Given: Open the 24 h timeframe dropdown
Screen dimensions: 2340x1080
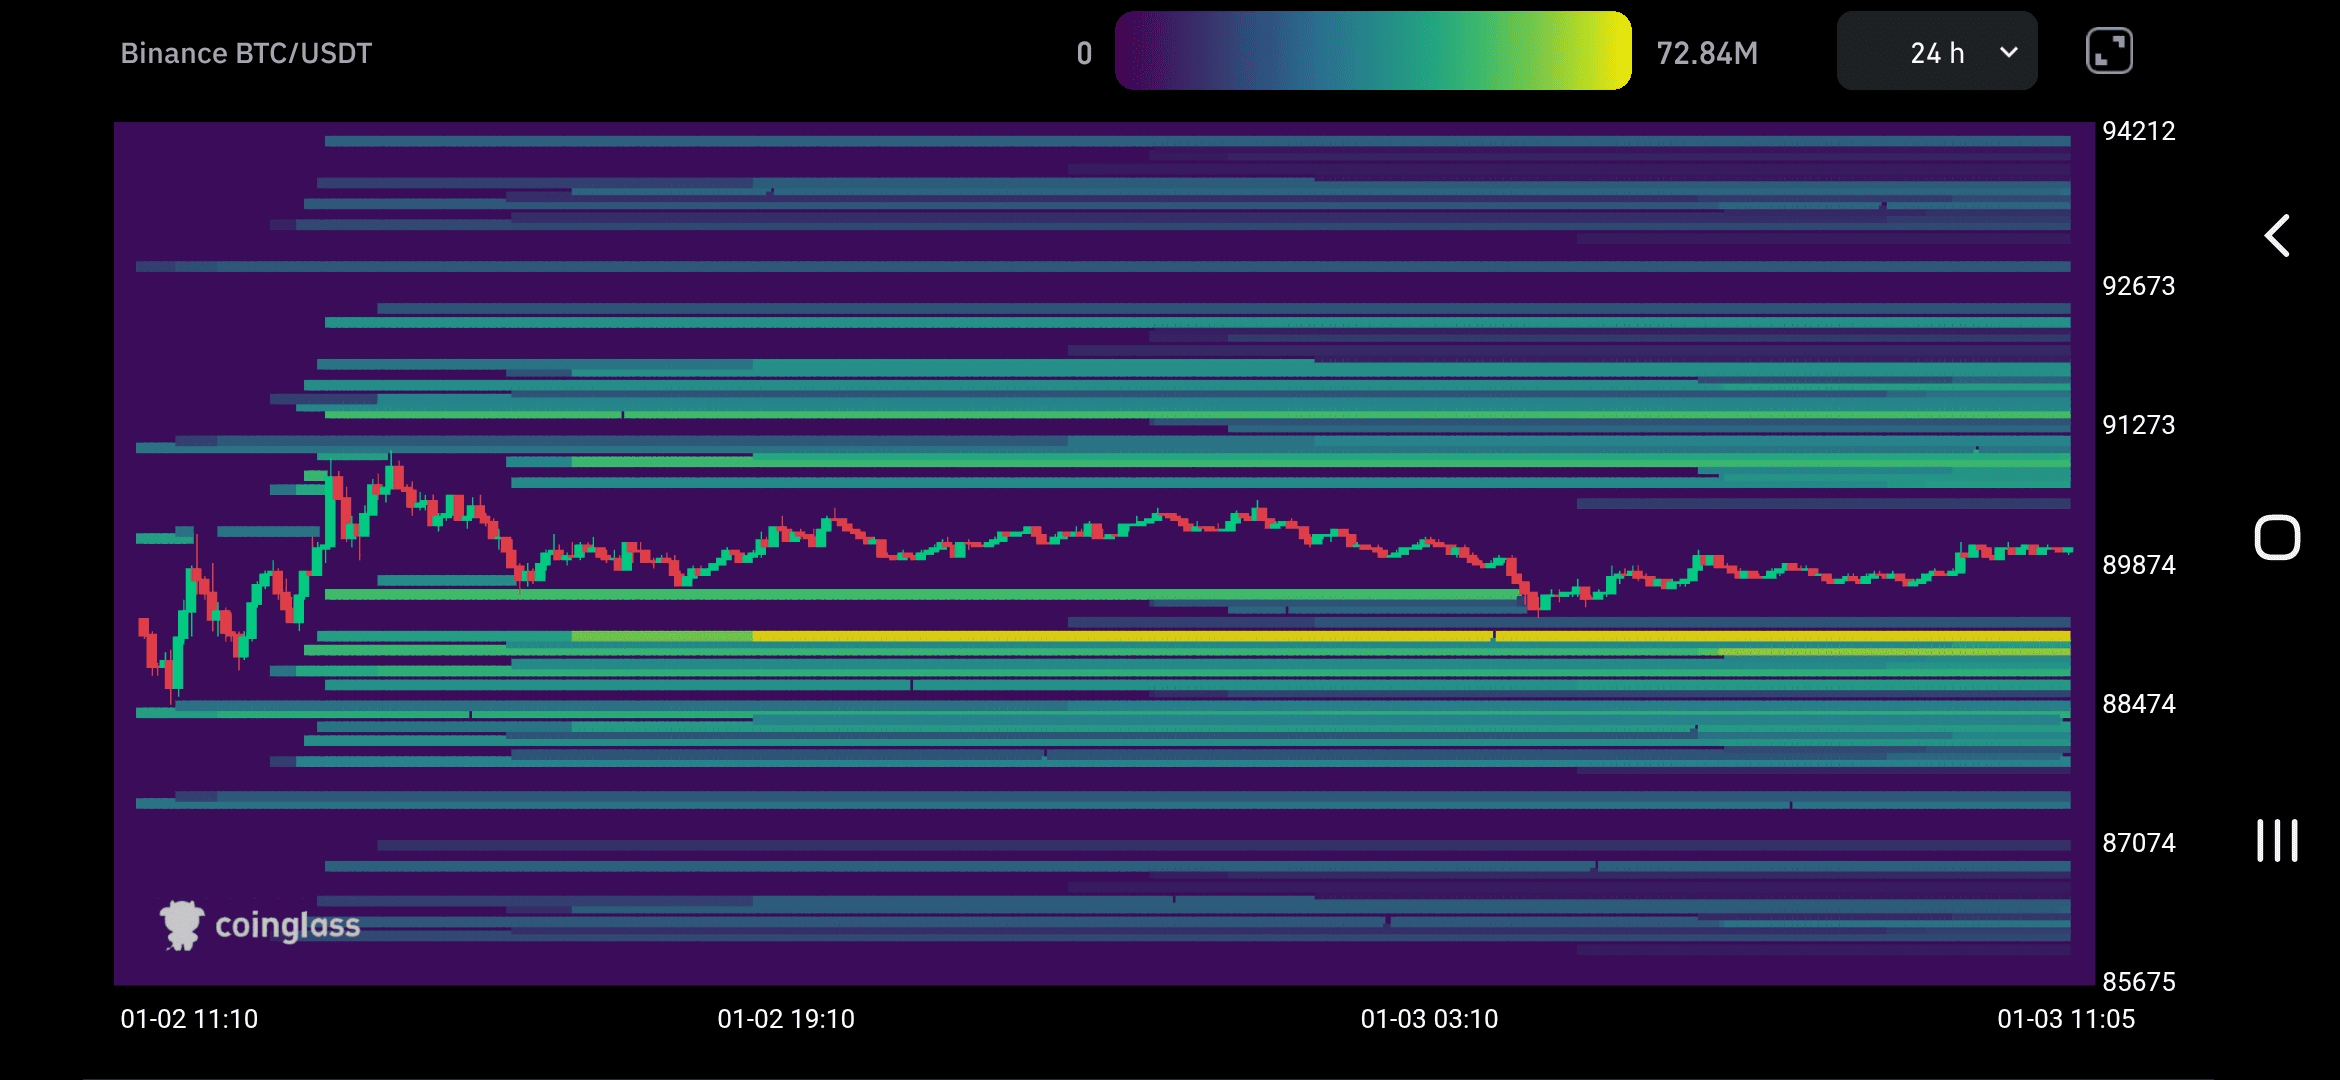Looking at the screenshot, I should pos(1936,52).
